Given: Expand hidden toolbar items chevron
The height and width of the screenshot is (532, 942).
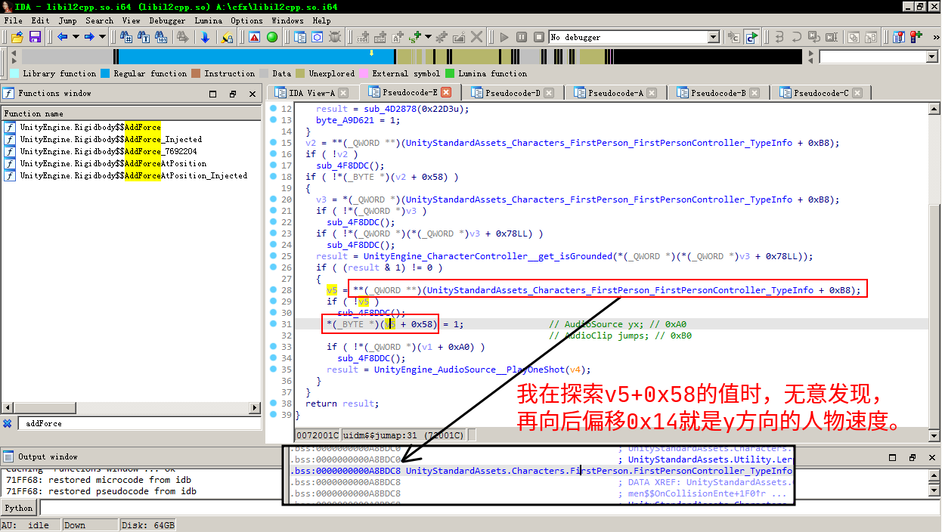Looking at the screenshot, I should point(936,37).
